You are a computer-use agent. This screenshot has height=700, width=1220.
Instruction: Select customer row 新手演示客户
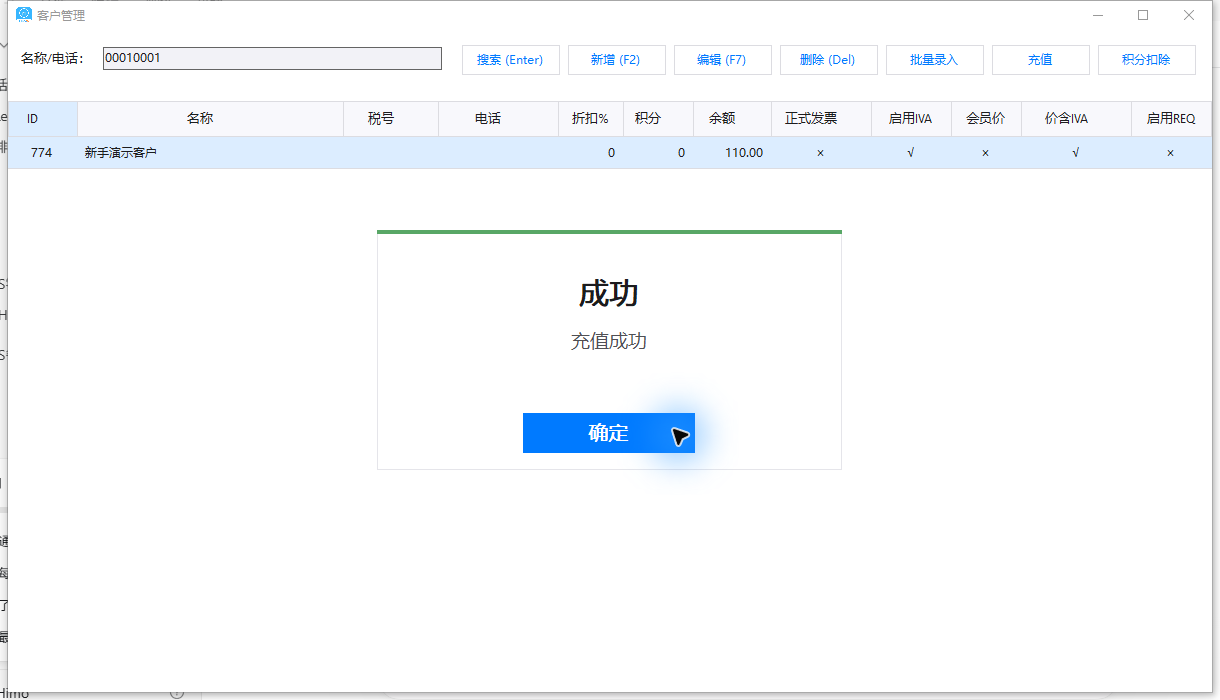[610, 153]
